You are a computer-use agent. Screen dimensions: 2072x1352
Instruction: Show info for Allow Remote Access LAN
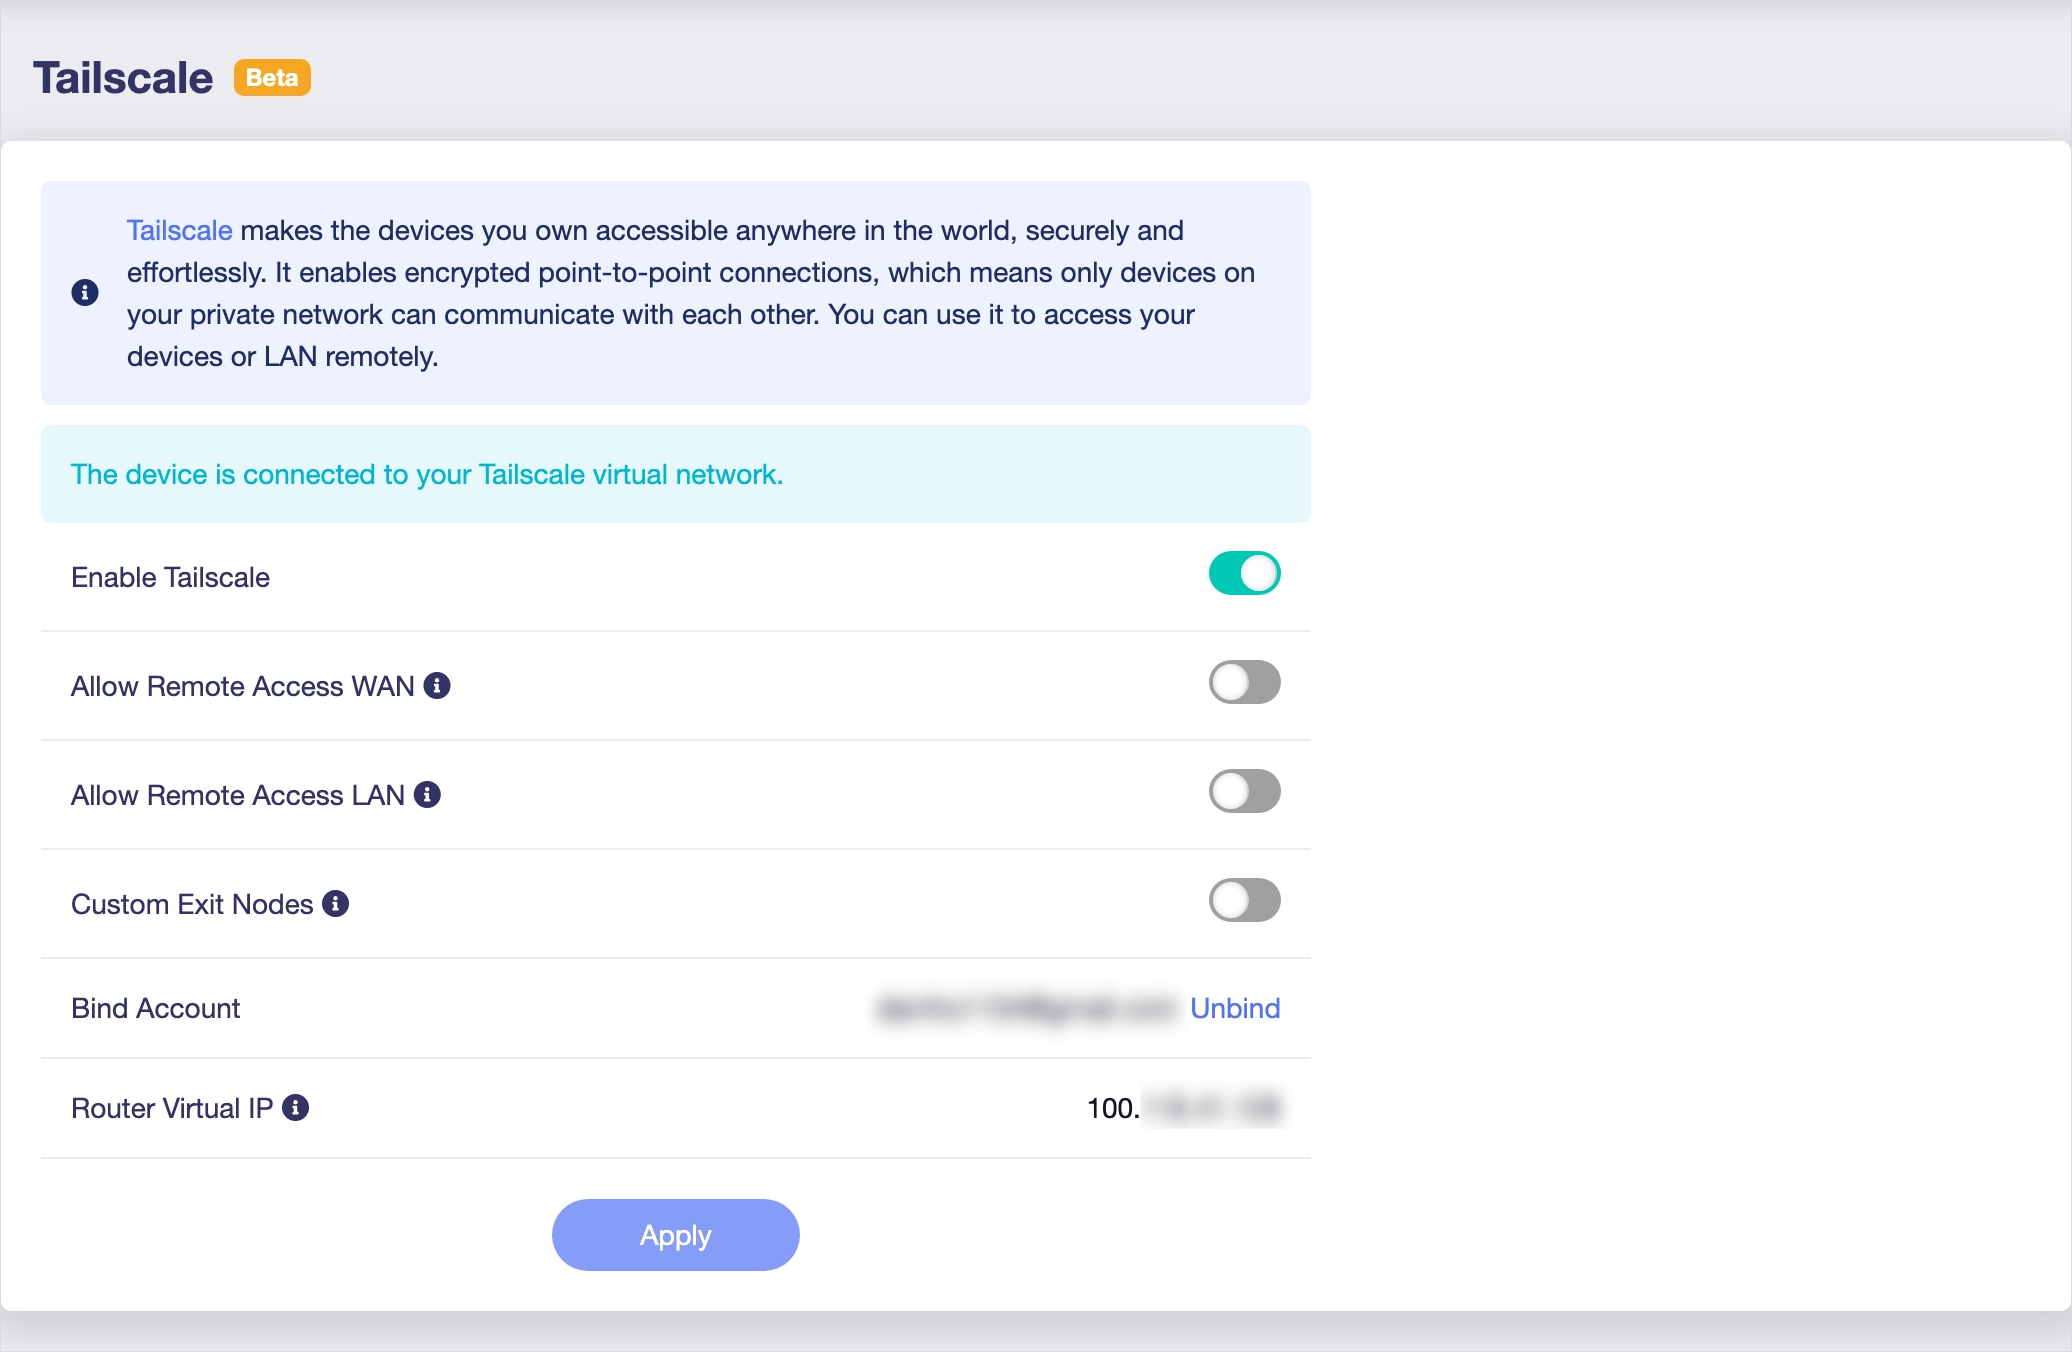click(428, 794)
